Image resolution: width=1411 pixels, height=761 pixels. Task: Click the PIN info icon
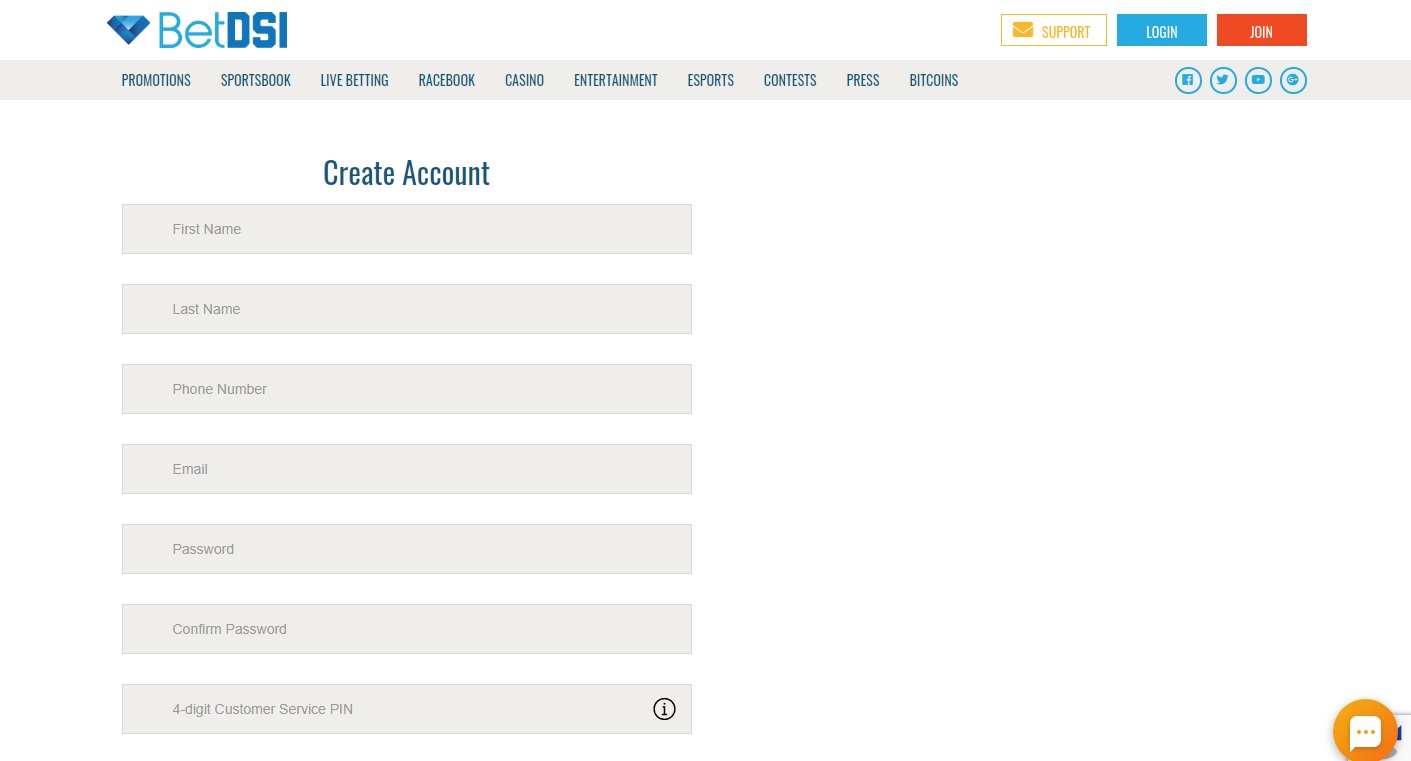coord(664,709)
